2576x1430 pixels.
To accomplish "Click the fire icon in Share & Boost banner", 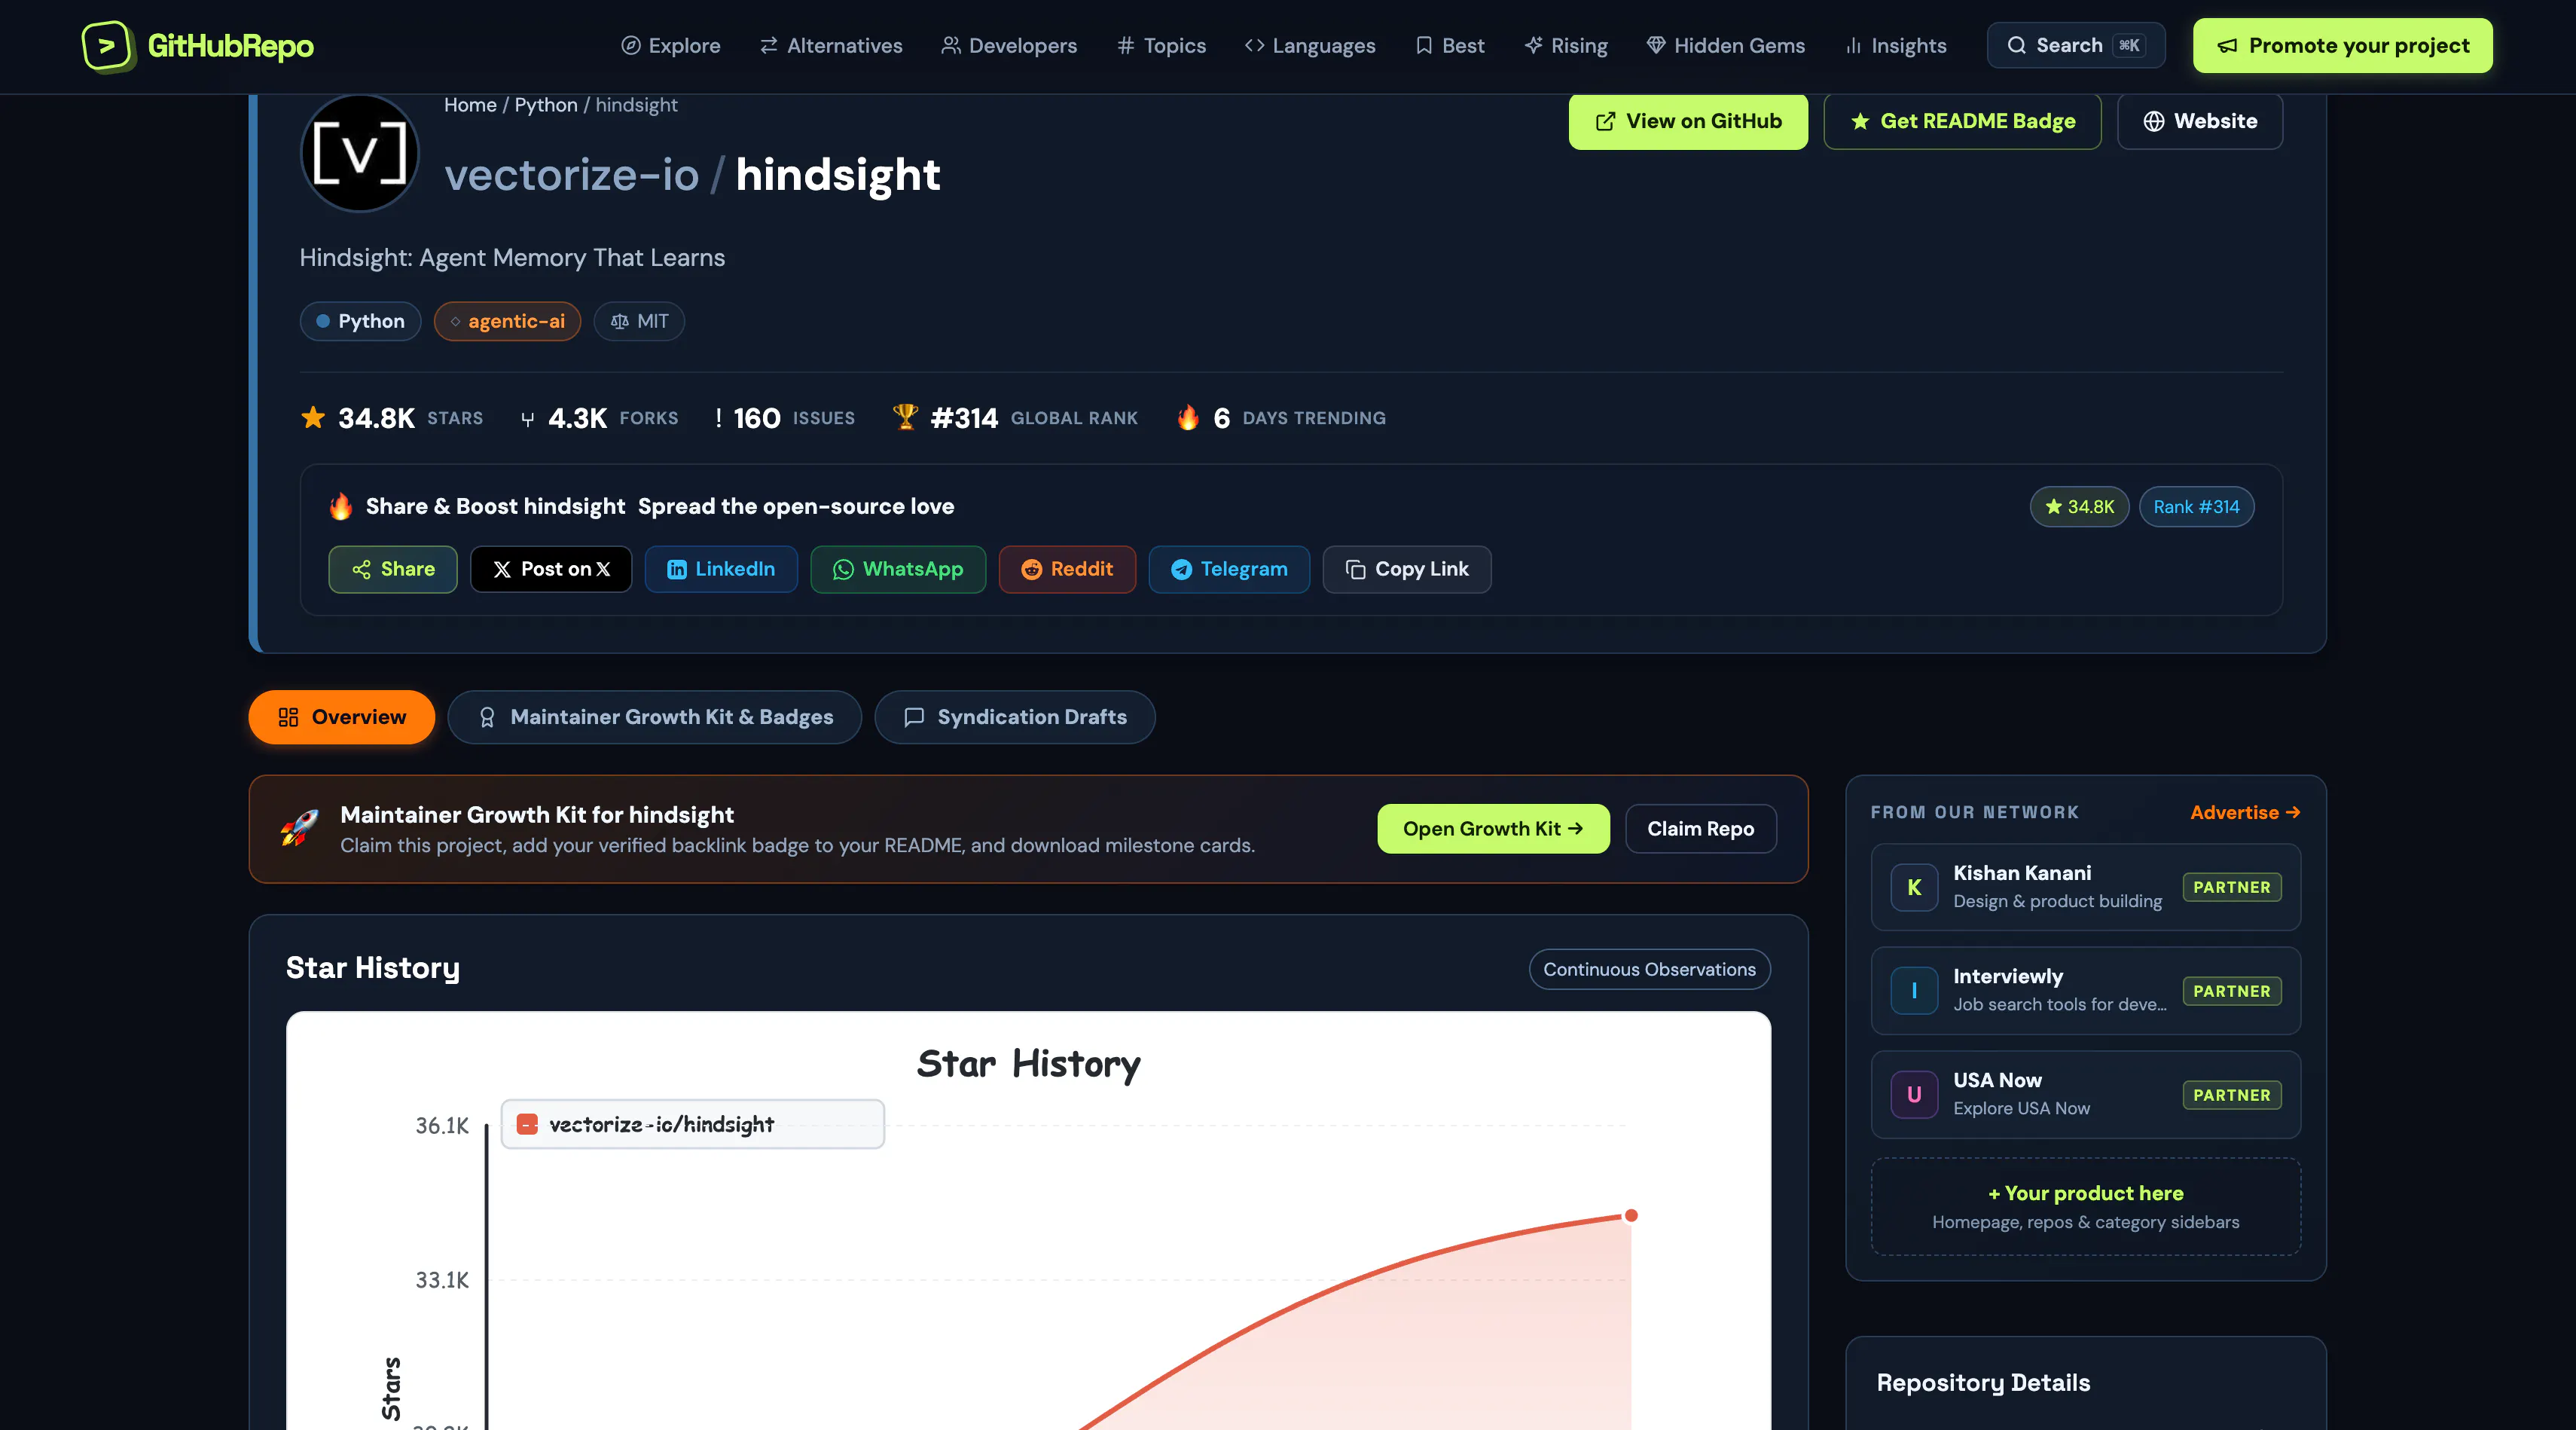I will coord(341,506).
